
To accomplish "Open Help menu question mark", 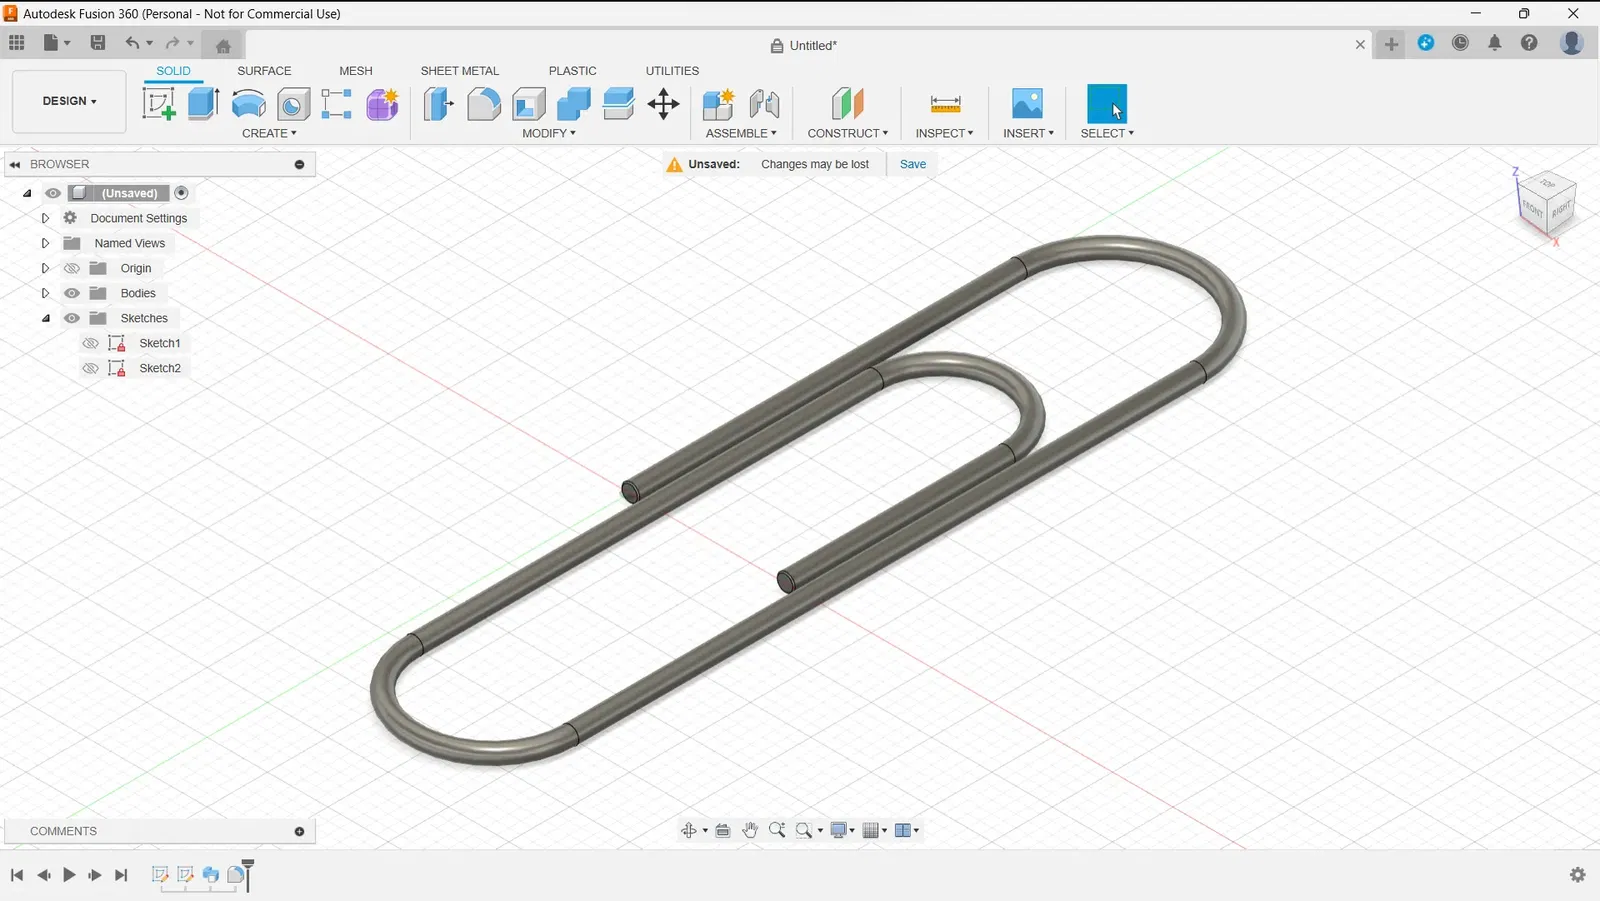I will 1529,43.
